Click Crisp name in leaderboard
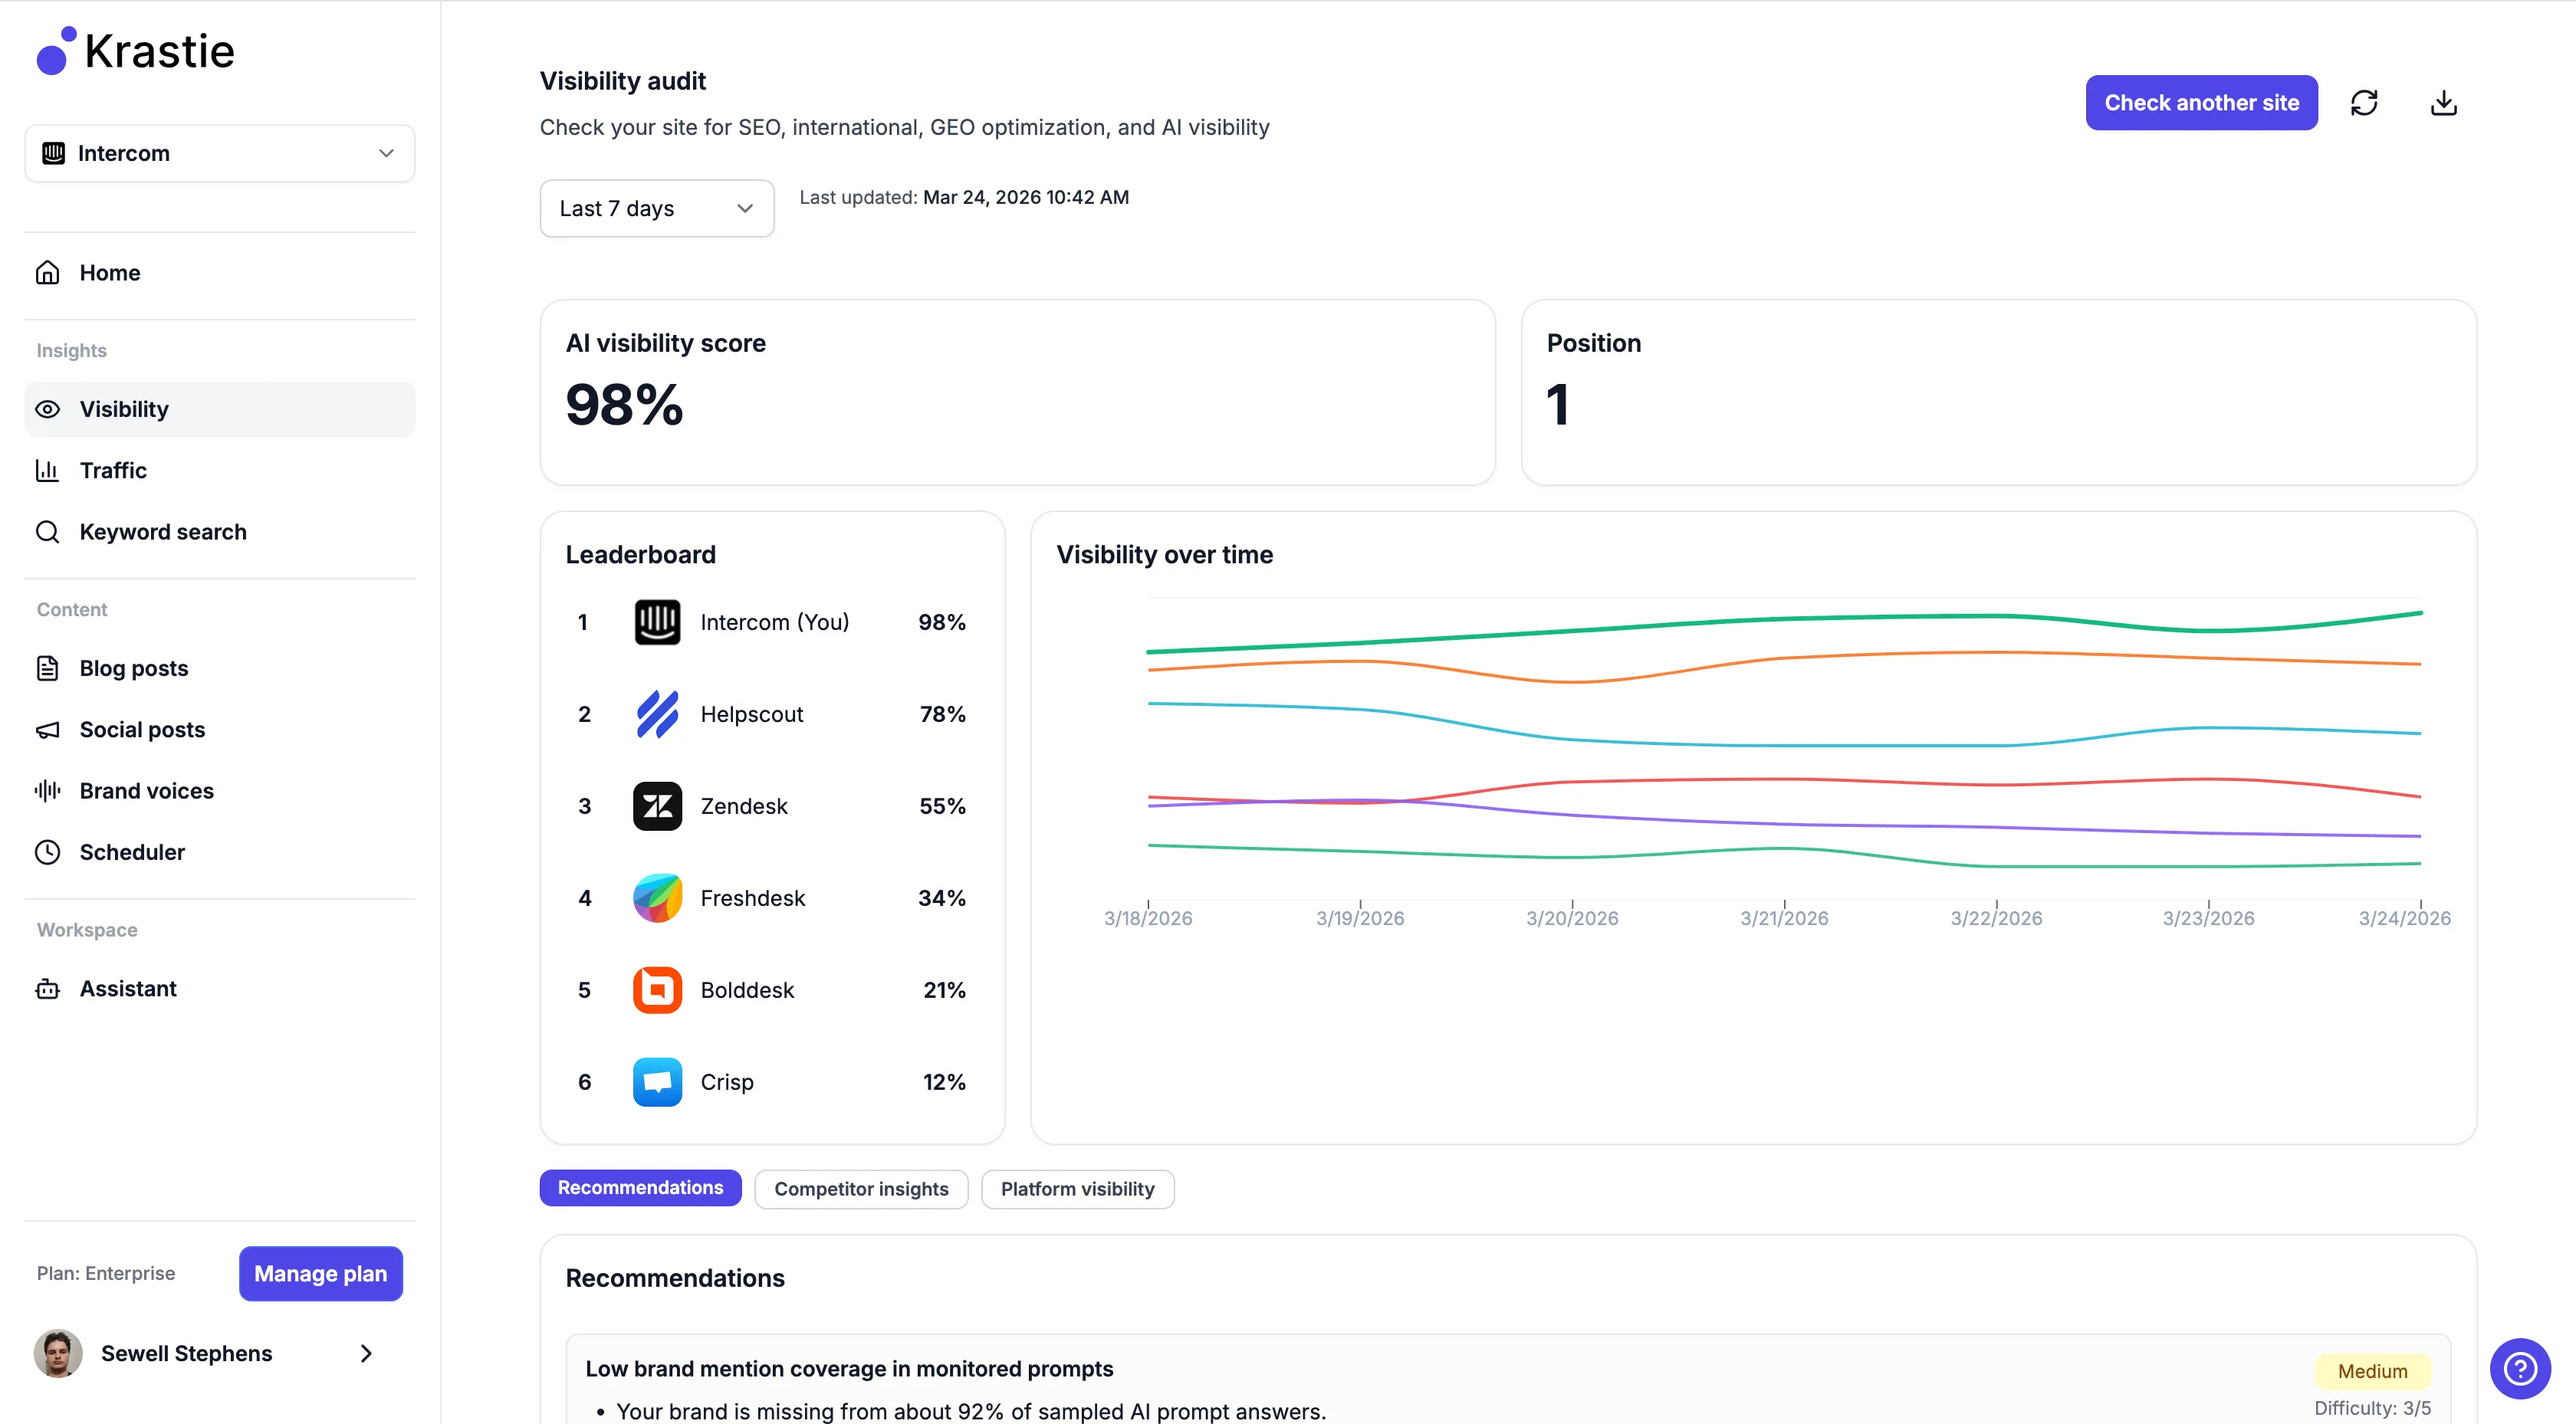 (727, 1082)
